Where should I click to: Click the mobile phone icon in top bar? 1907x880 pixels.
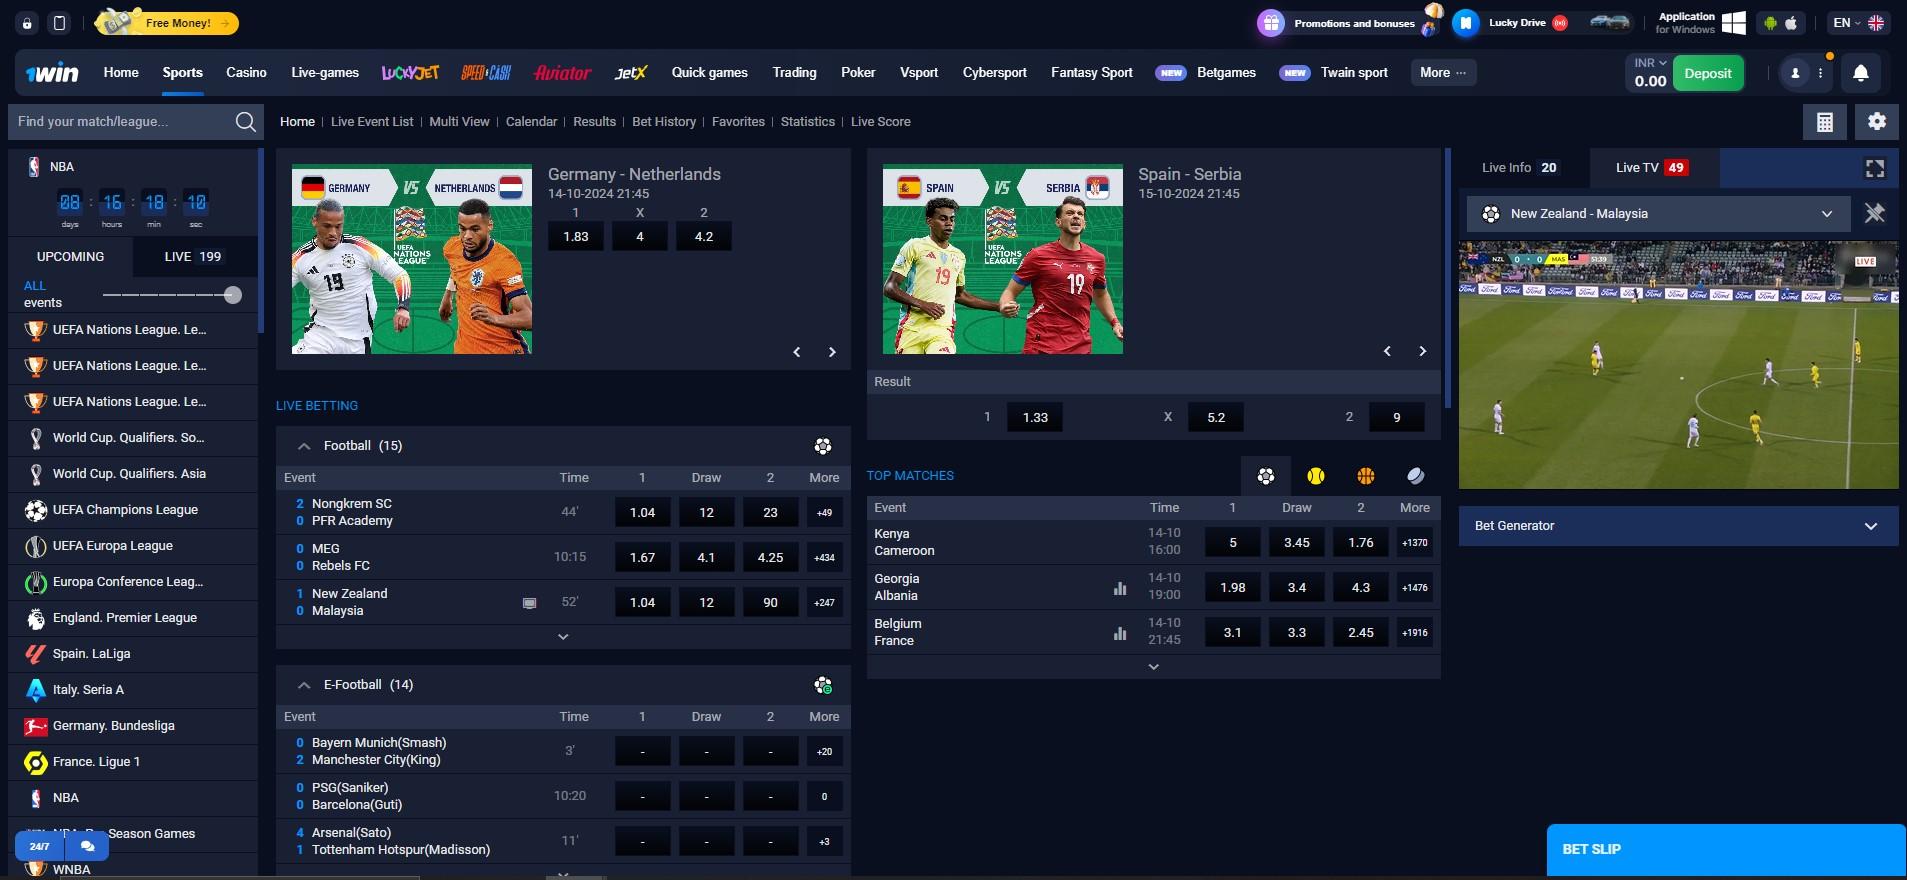(x=59, y=23)
